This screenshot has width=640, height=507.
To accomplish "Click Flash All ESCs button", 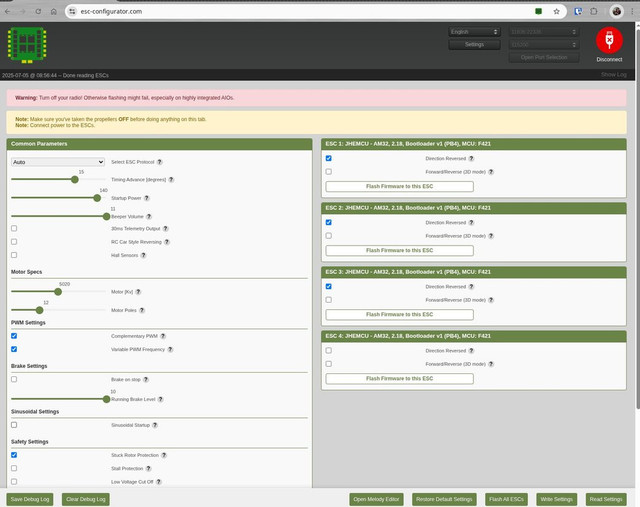I will (x=506, y=499).
